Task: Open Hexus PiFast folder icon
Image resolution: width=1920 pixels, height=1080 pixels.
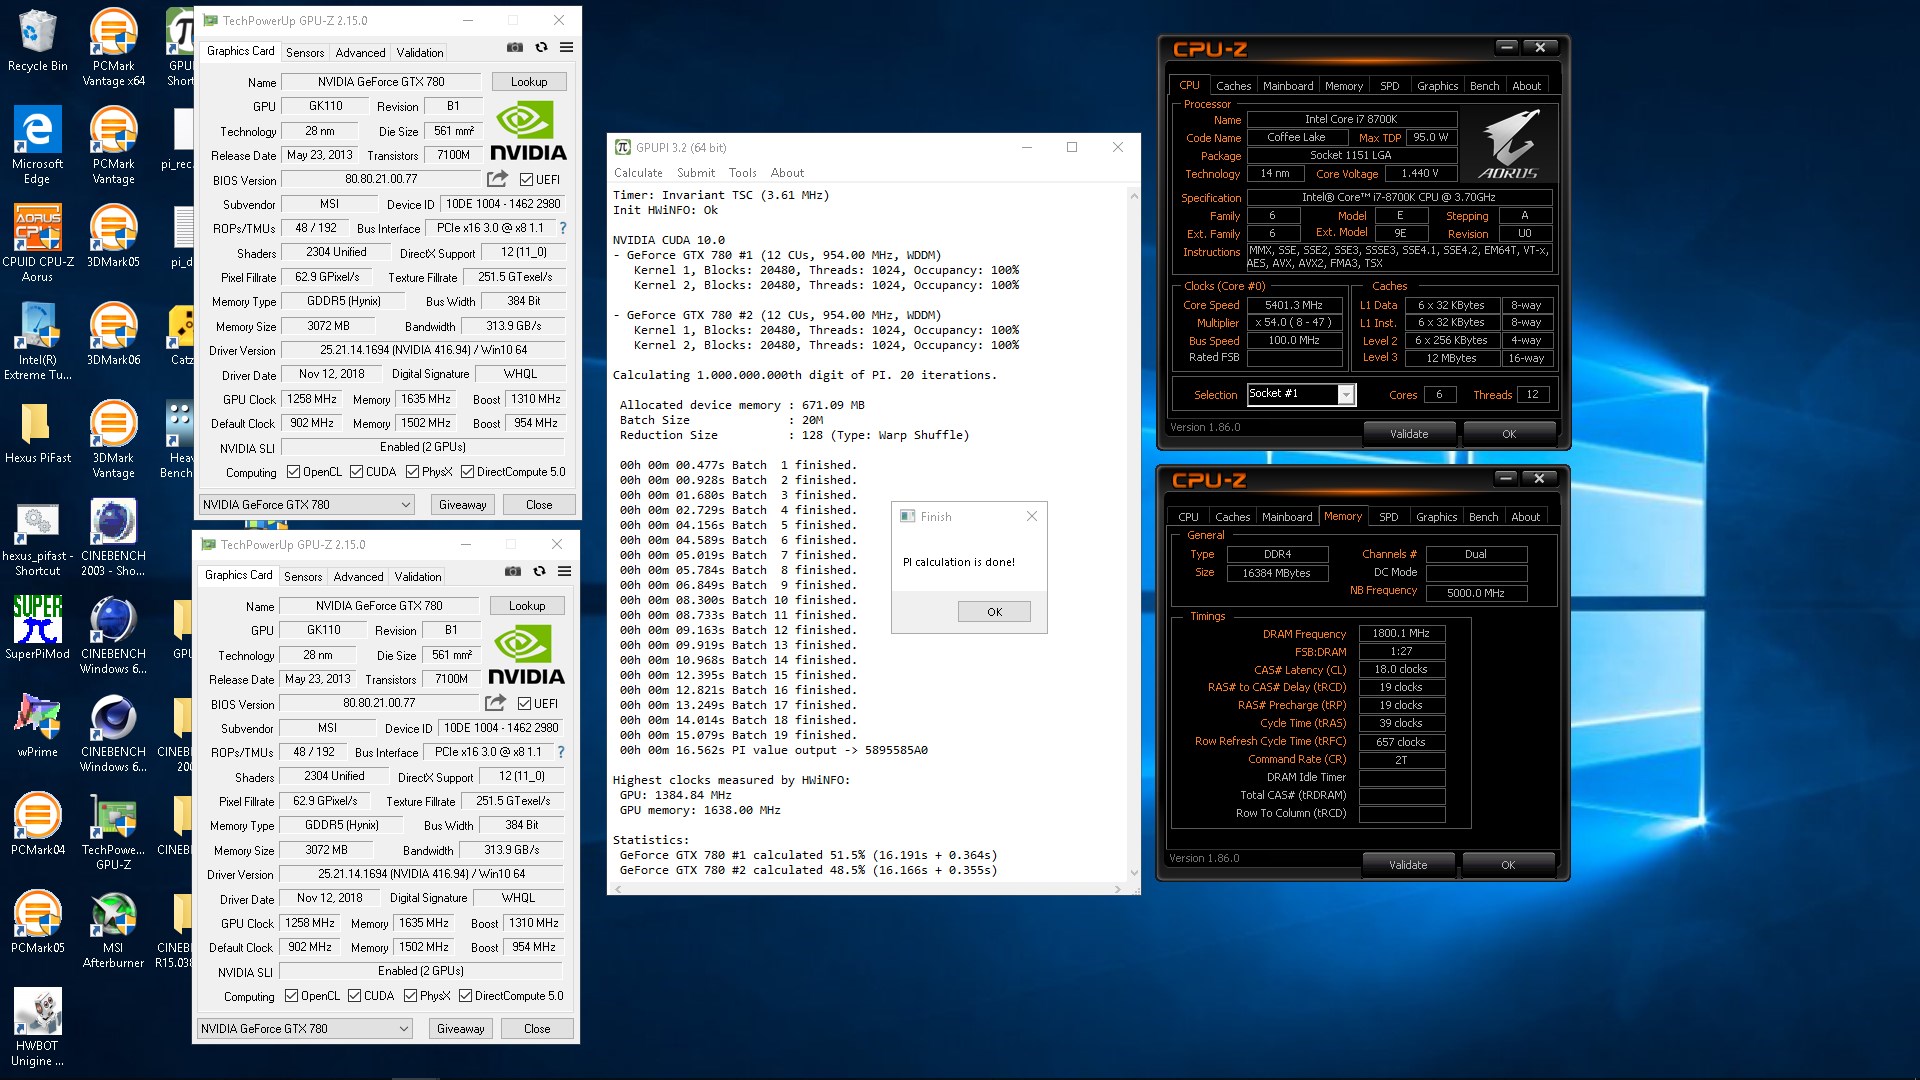Action: coord(37,432)
